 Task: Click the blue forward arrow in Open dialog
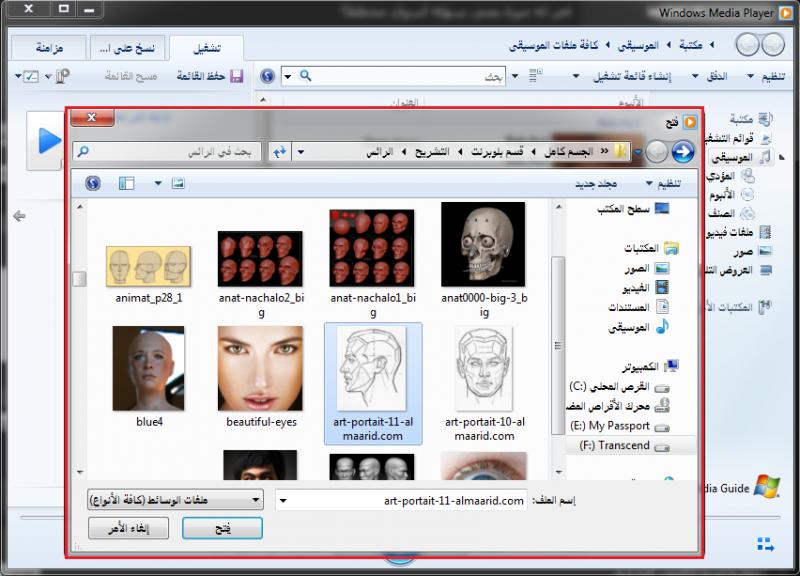tap(683, 152)
